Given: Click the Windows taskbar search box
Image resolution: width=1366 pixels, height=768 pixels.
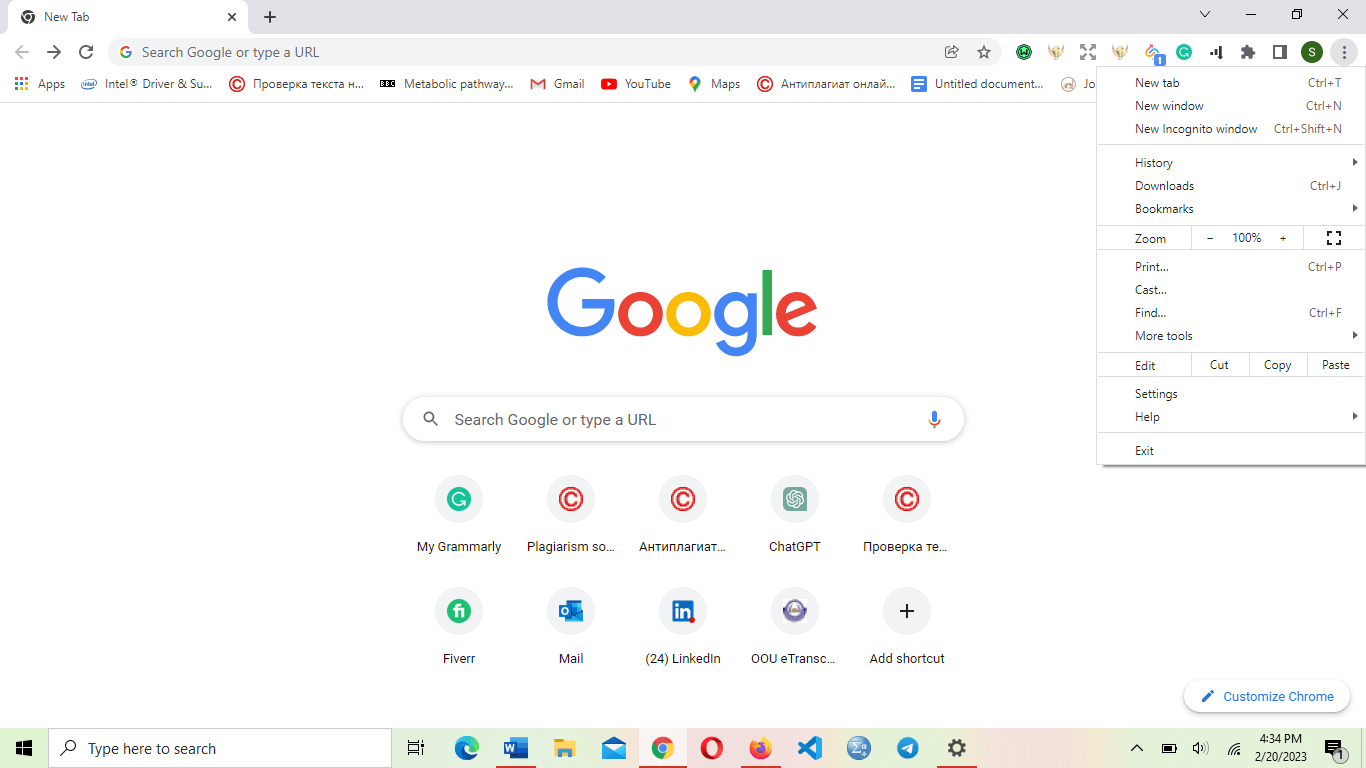Looking at the screenshot, I should click(x=220, y=748).
